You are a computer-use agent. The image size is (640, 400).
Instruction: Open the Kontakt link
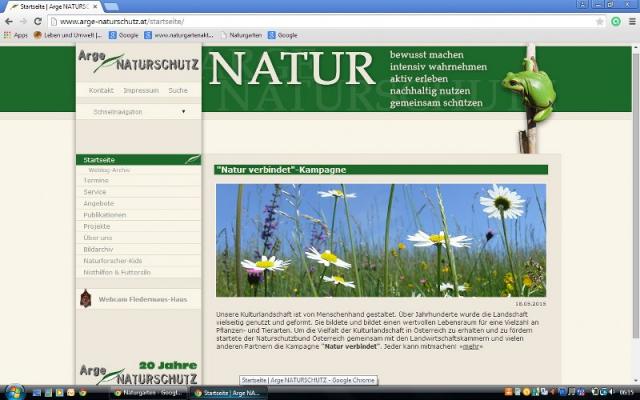pyautogui.click(x=101, y=91)
